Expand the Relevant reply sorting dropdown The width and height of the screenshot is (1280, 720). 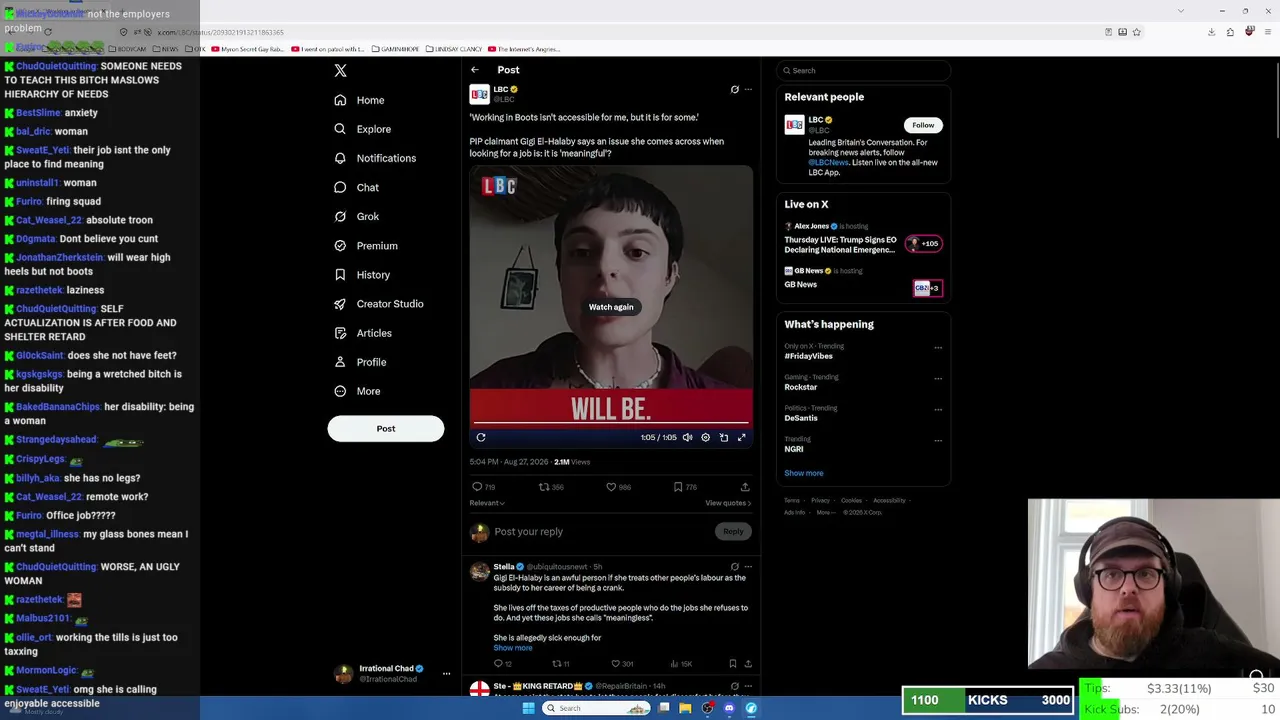click(487, 503)
